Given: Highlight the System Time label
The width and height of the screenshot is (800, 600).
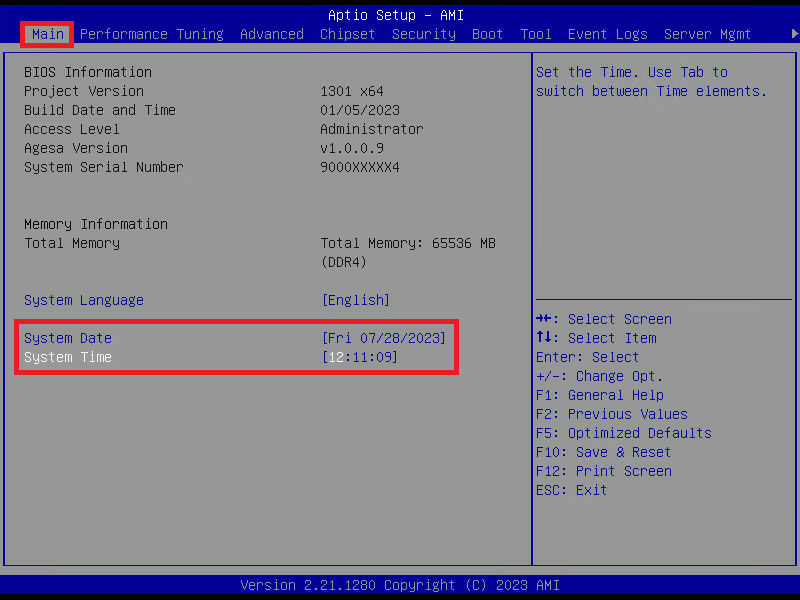Looking at the screenshot, I should point(68,357).
